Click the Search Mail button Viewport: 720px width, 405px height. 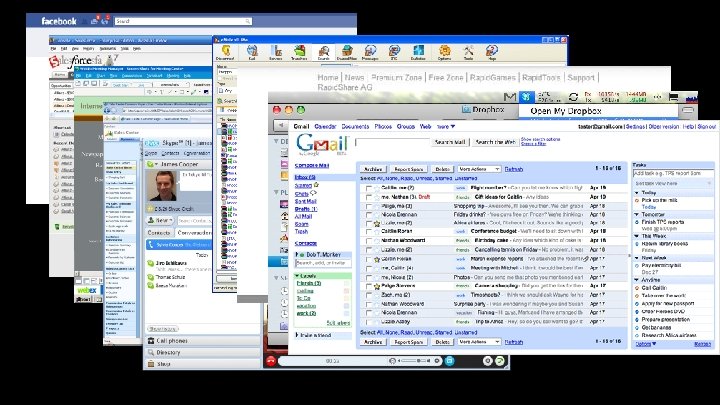point(450,142)
